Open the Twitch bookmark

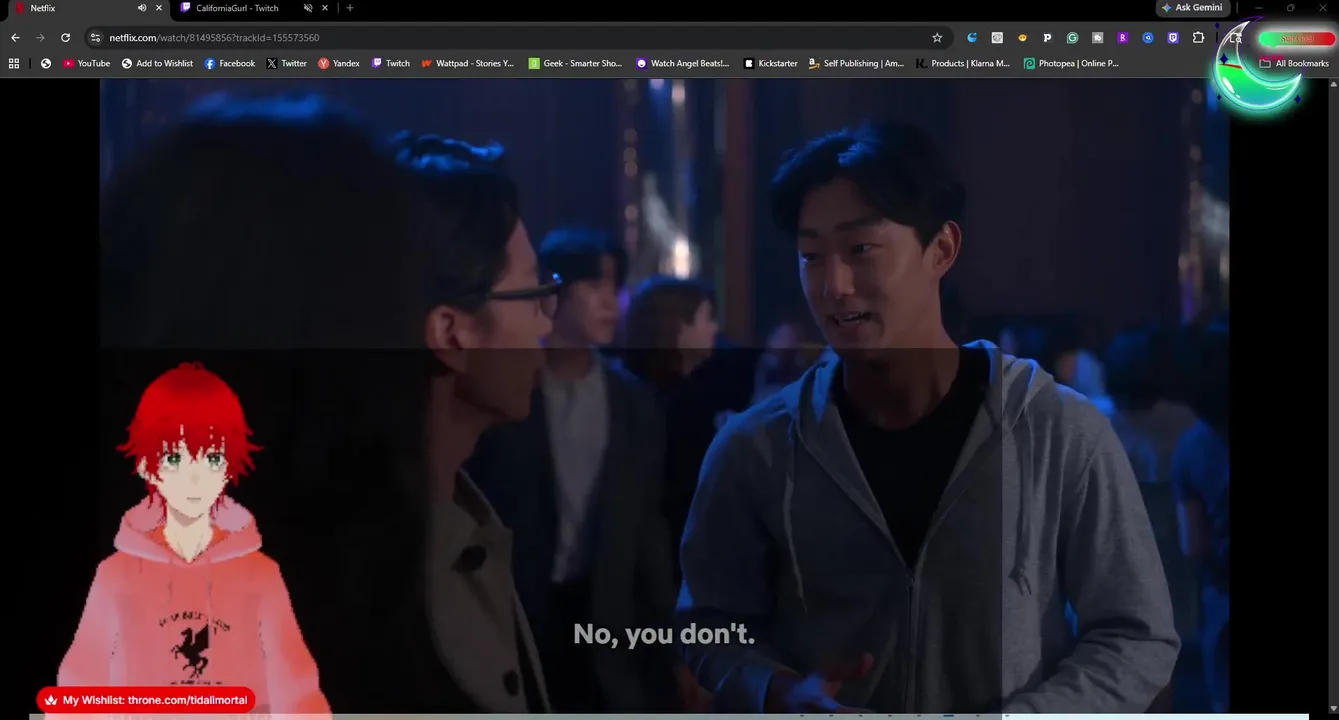point(391,63)
